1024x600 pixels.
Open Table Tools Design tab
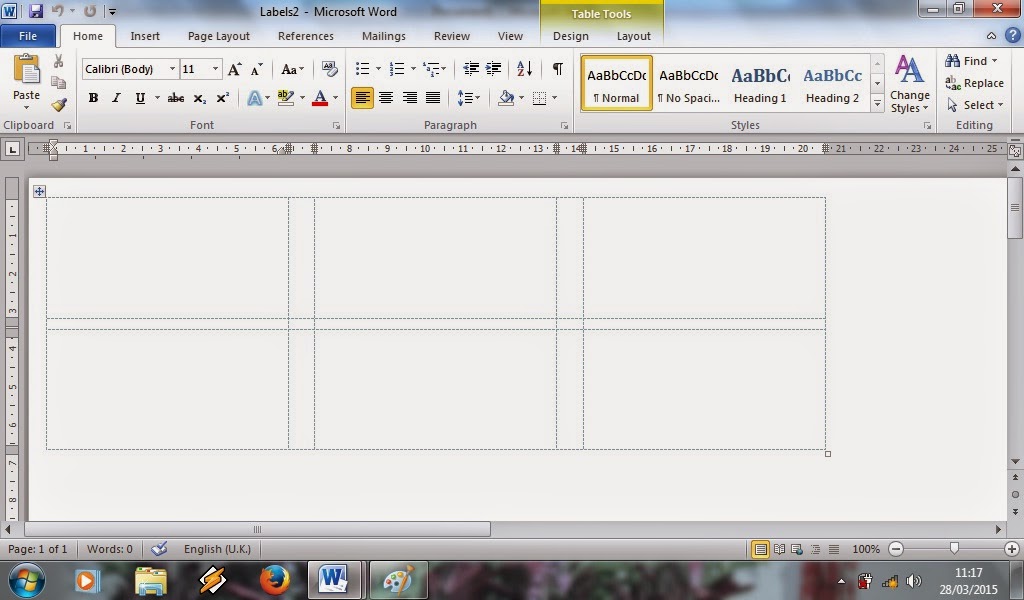click(x=571, y=36)
